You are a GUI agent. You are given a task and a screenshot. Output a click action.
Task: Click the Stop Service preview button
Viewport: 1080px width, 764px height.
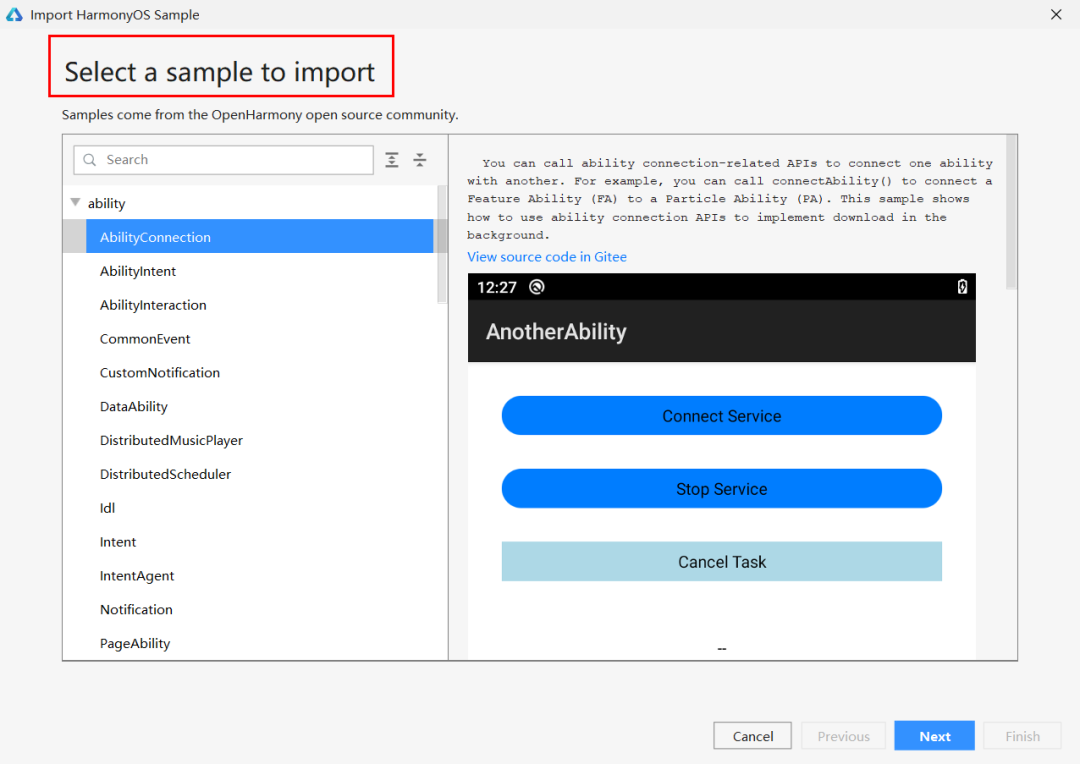pyautogui.click(x=721, y=488)
